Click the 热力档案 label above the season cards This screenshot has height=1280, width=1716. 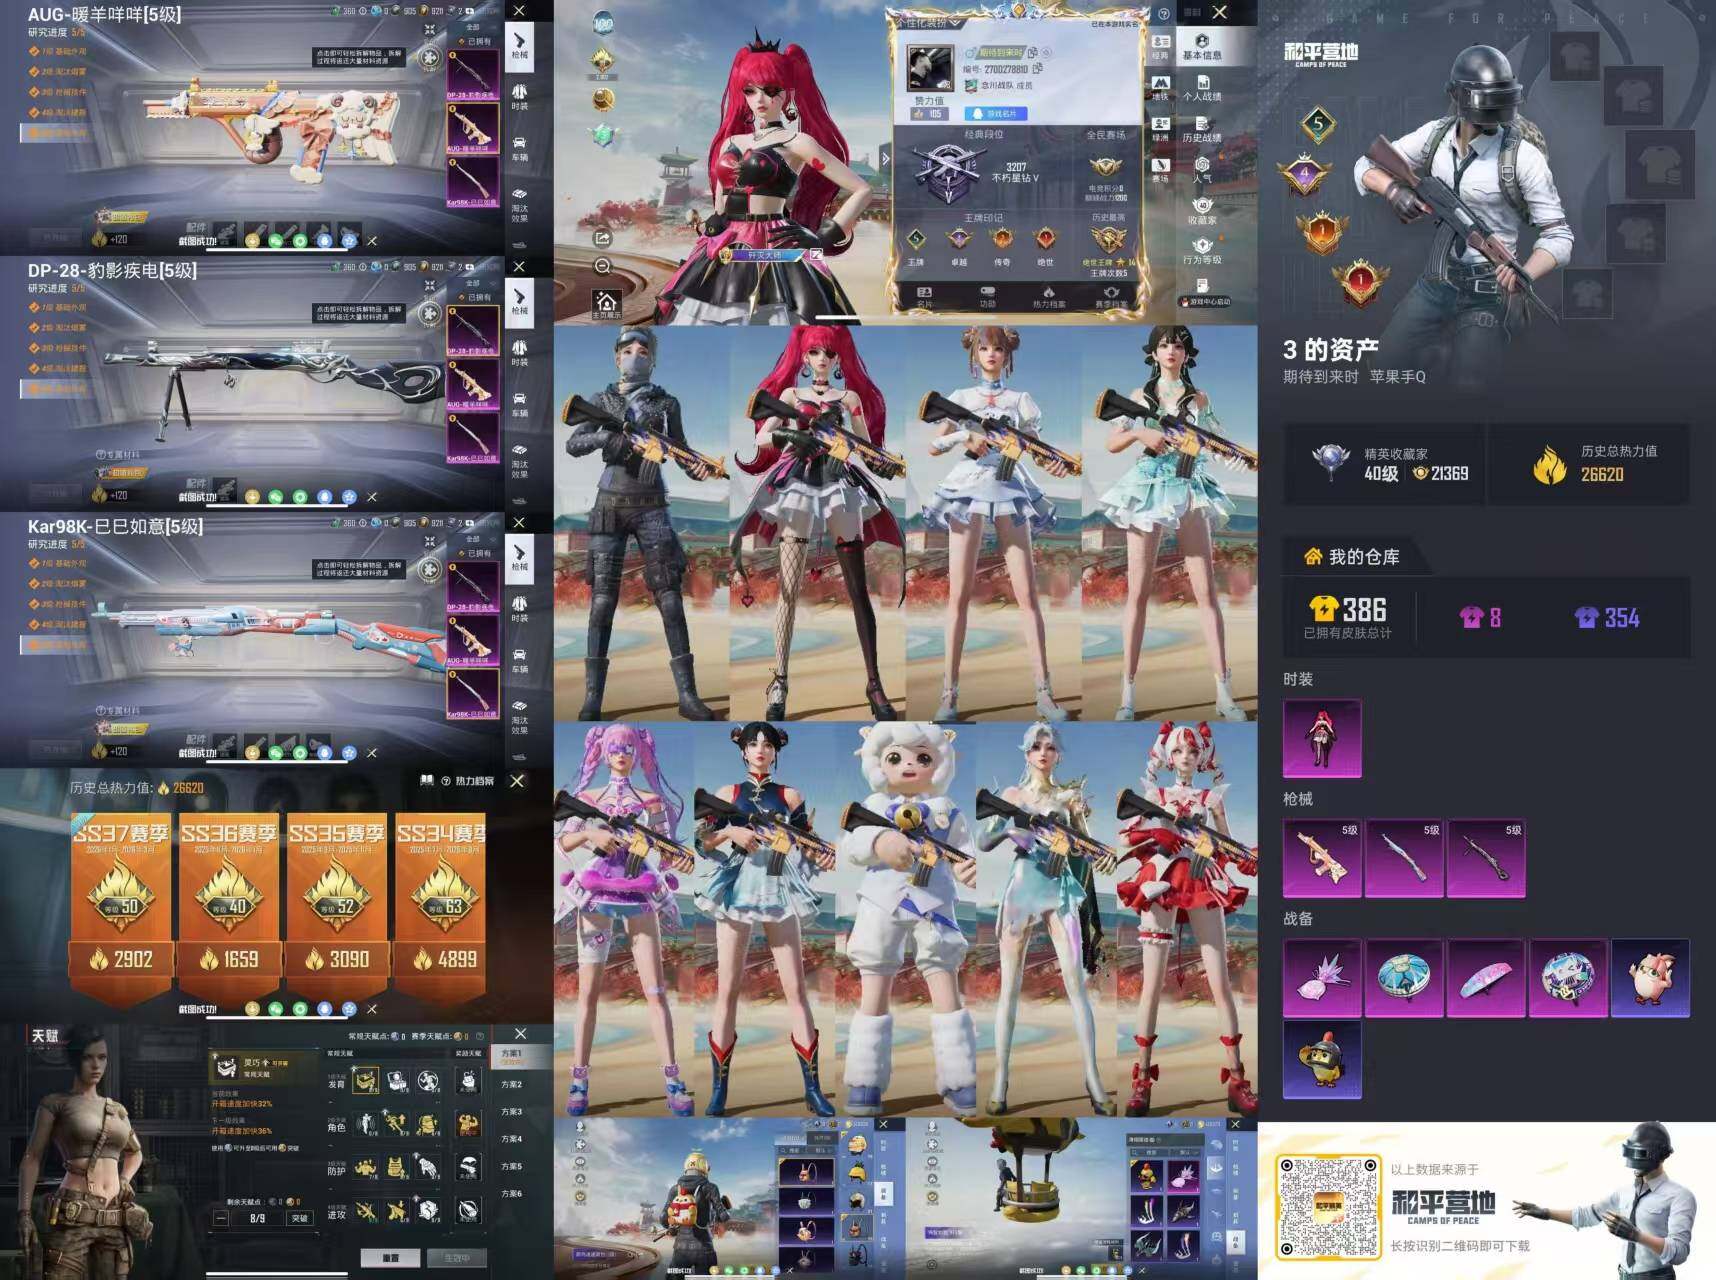(x=475, y=781)
